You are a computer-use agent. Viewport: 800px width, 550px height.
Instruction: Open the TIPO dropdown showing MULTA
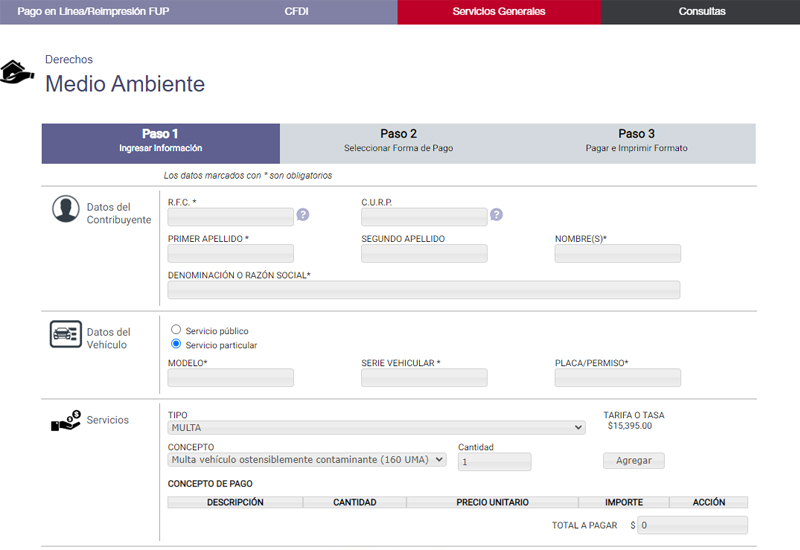coord(376,428)
